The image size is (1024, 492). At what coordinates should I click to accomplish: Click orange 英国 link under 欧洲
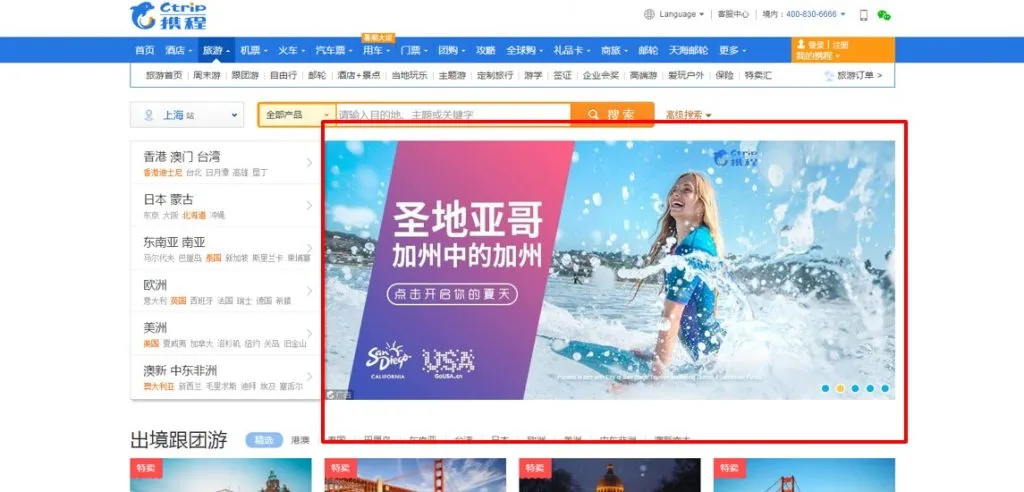(x=178, y=301)
